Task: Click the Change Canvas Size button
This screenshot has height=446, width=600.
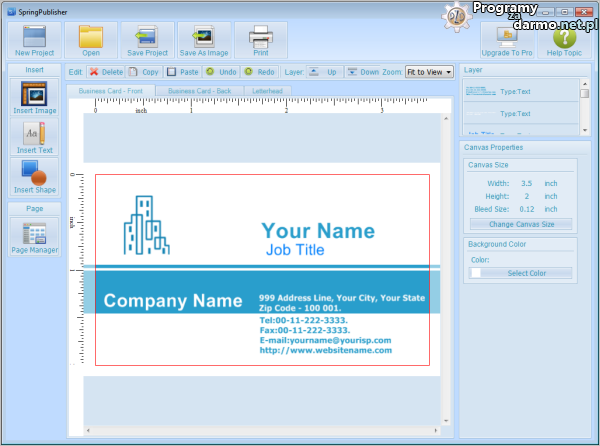Action: point(521,224)
